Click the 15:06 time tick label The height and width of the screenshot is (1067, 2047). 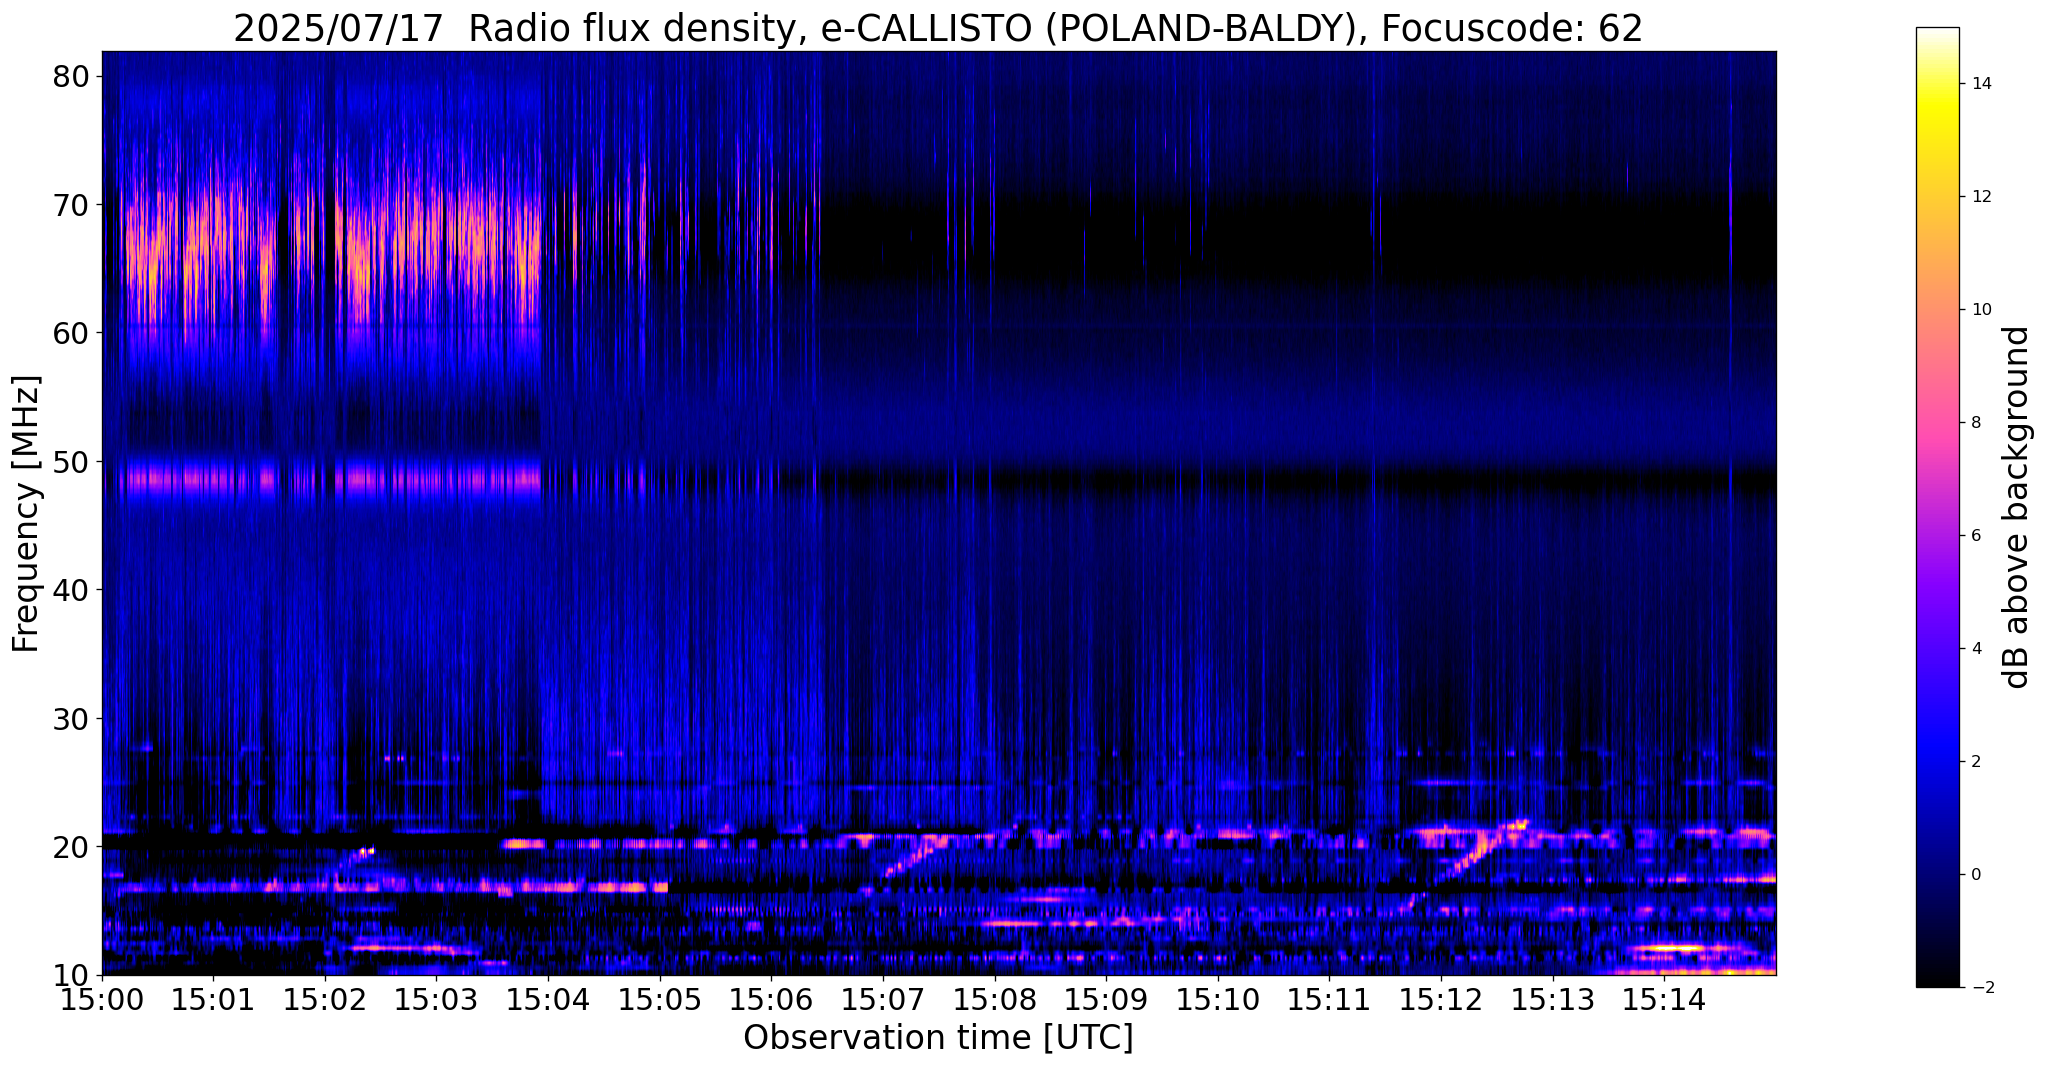(771, 1001)
